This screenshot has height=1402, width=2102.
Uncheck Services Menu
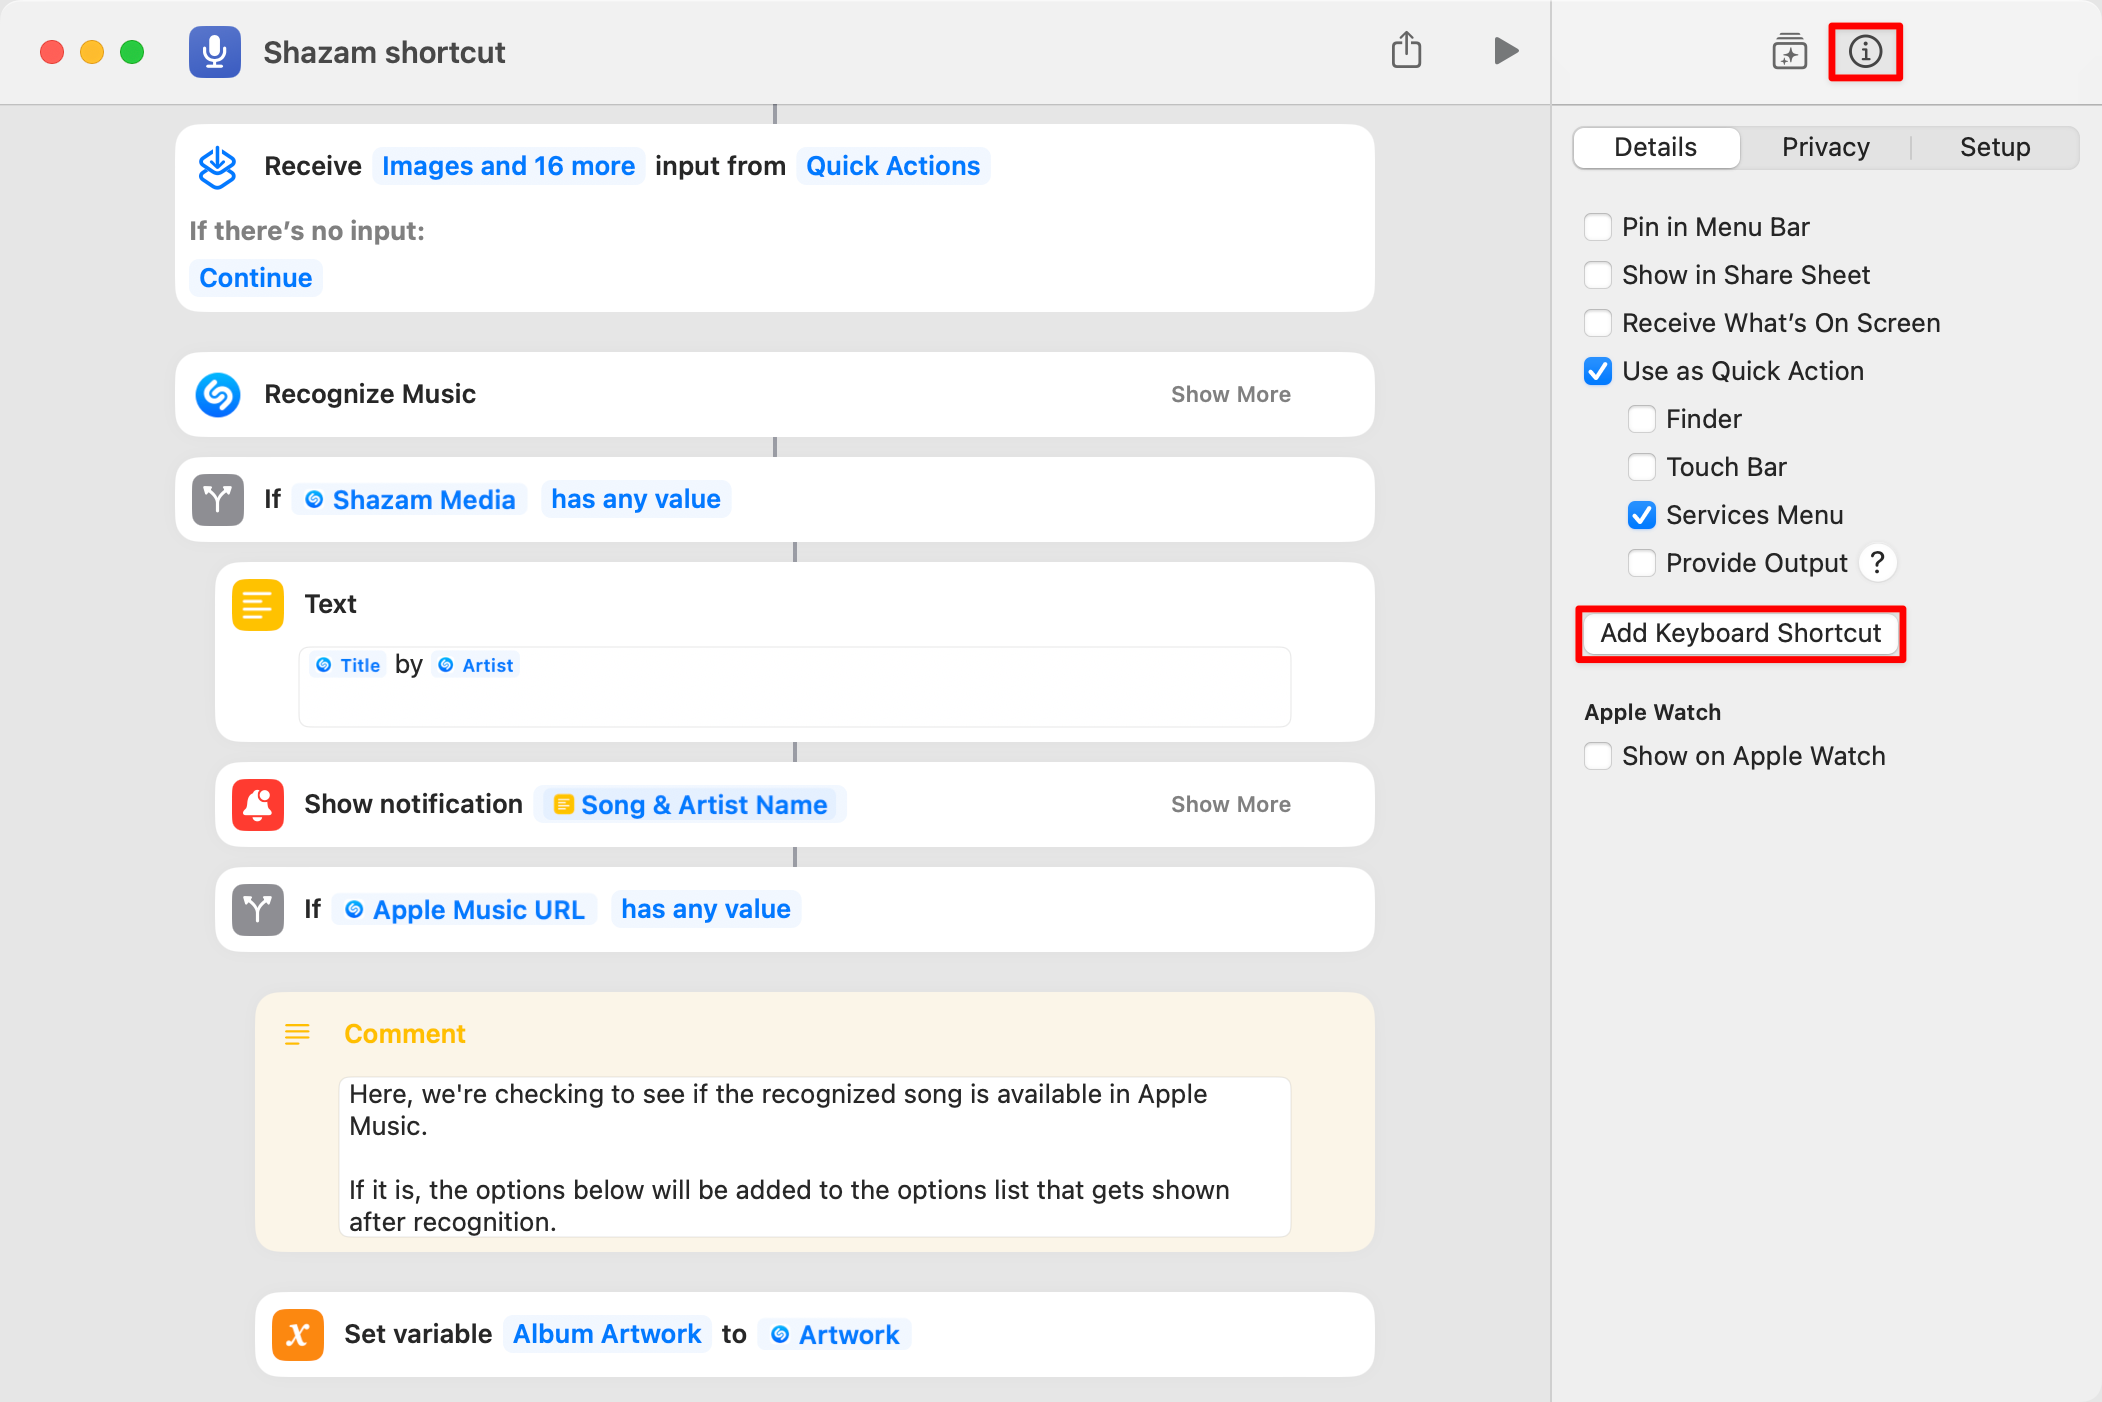(x=1641, y=515)
